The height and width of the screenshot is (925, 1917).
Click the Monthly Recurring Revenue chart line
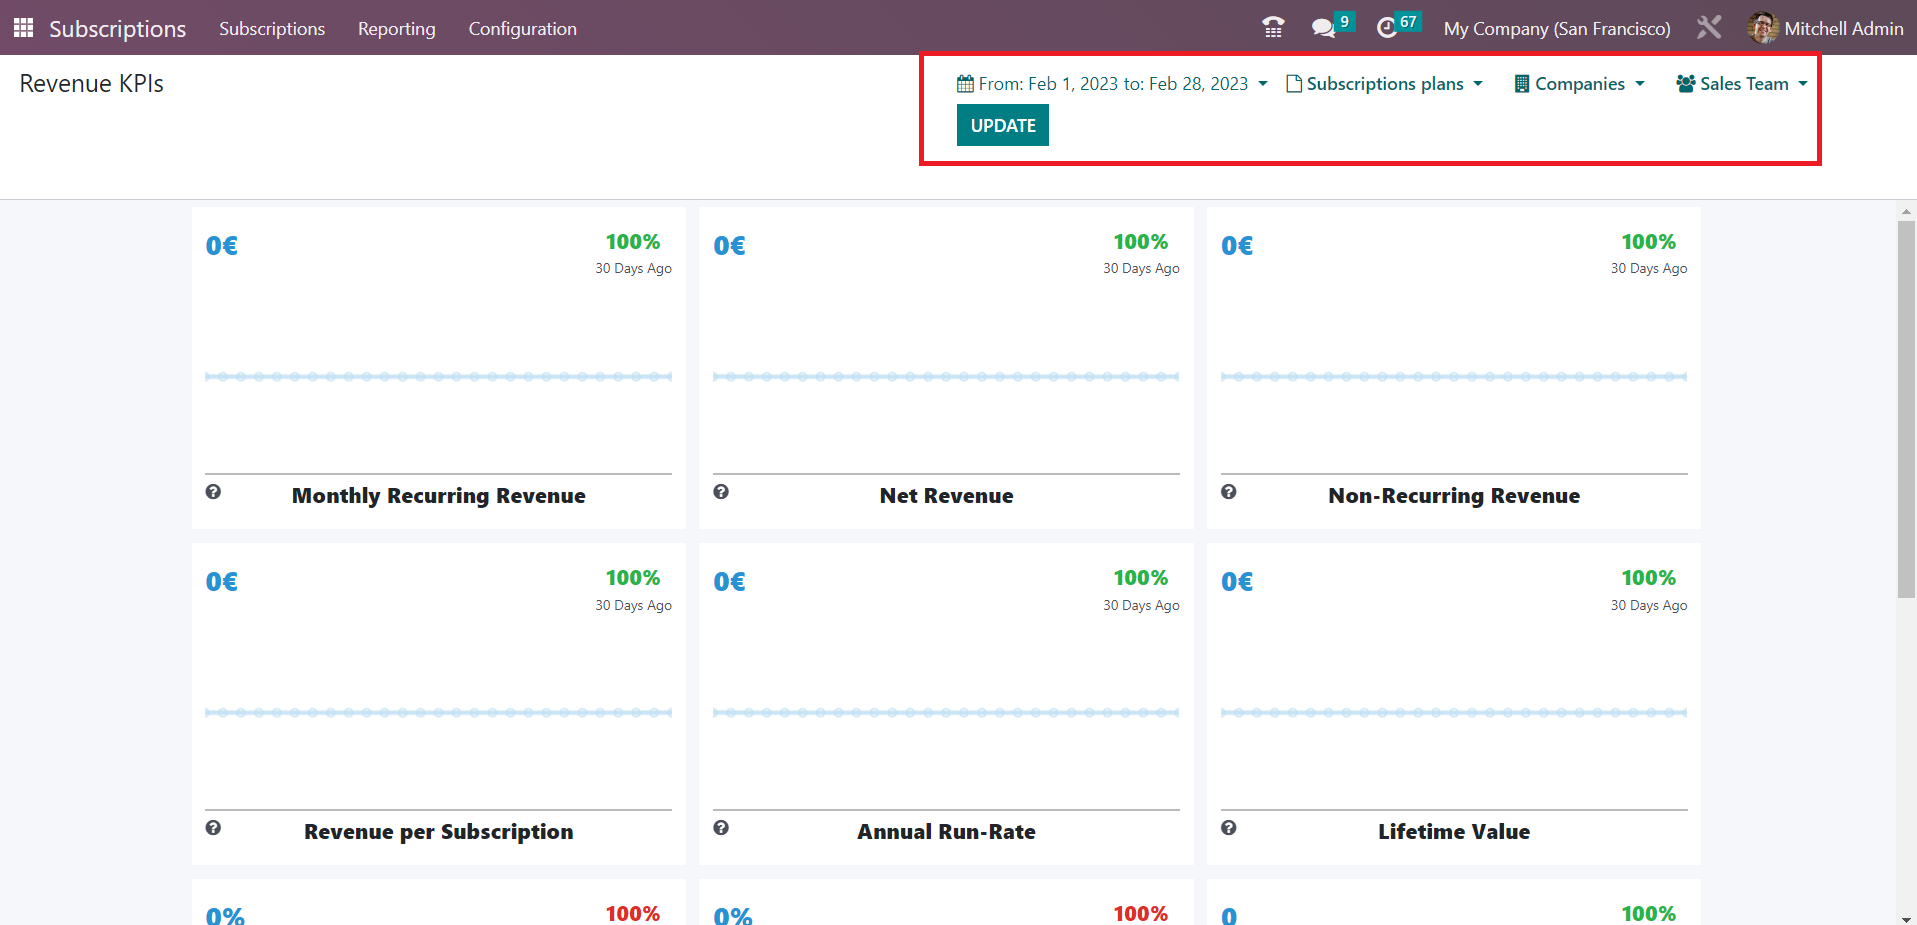tap(439, 377)
